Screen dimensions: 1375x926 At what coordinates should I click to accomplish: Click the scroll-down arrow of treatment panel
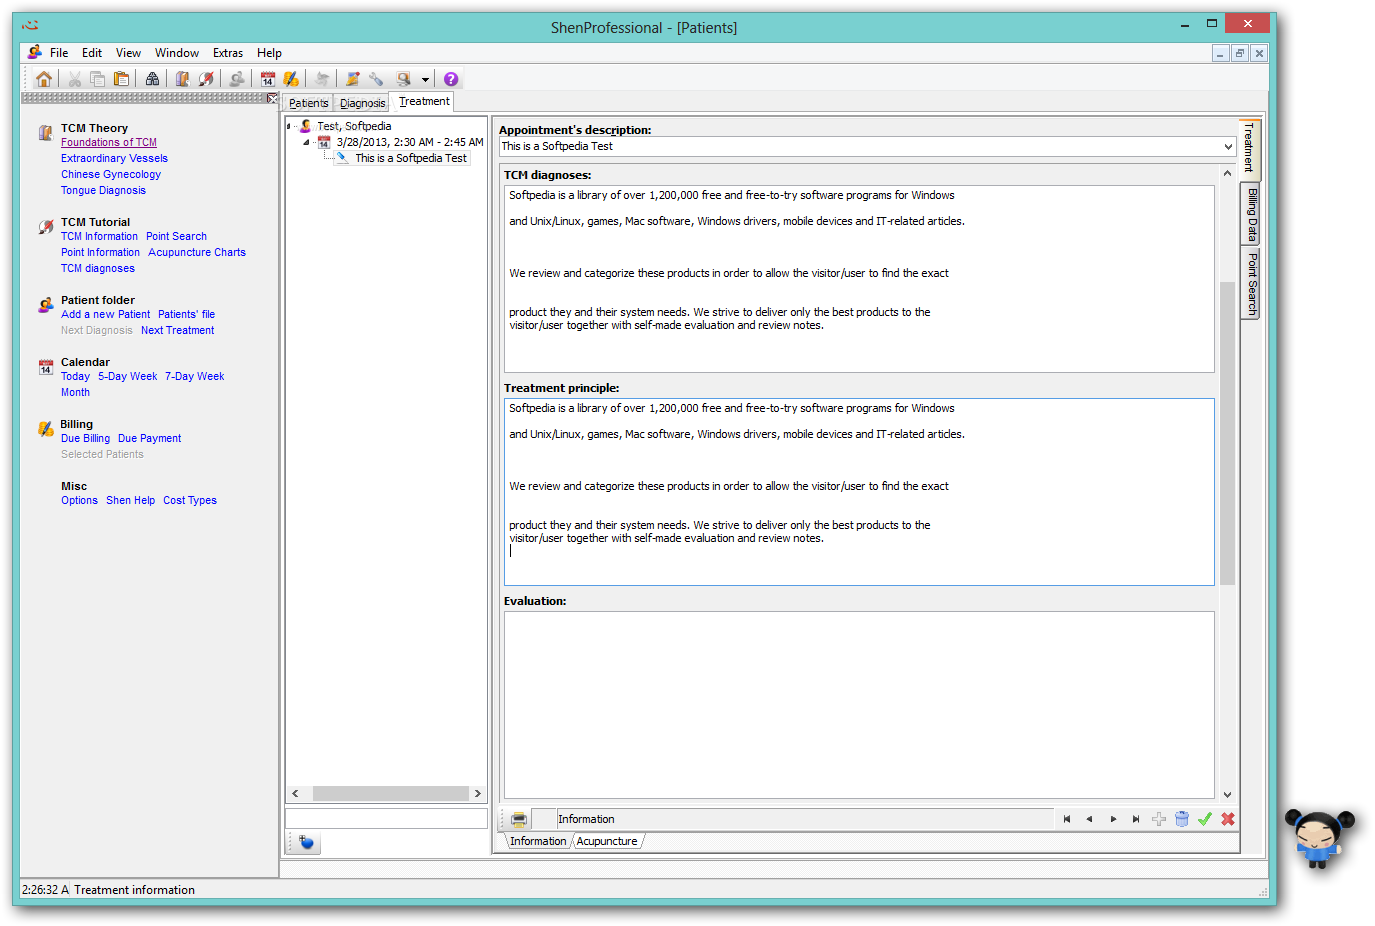coord(1227,795)
